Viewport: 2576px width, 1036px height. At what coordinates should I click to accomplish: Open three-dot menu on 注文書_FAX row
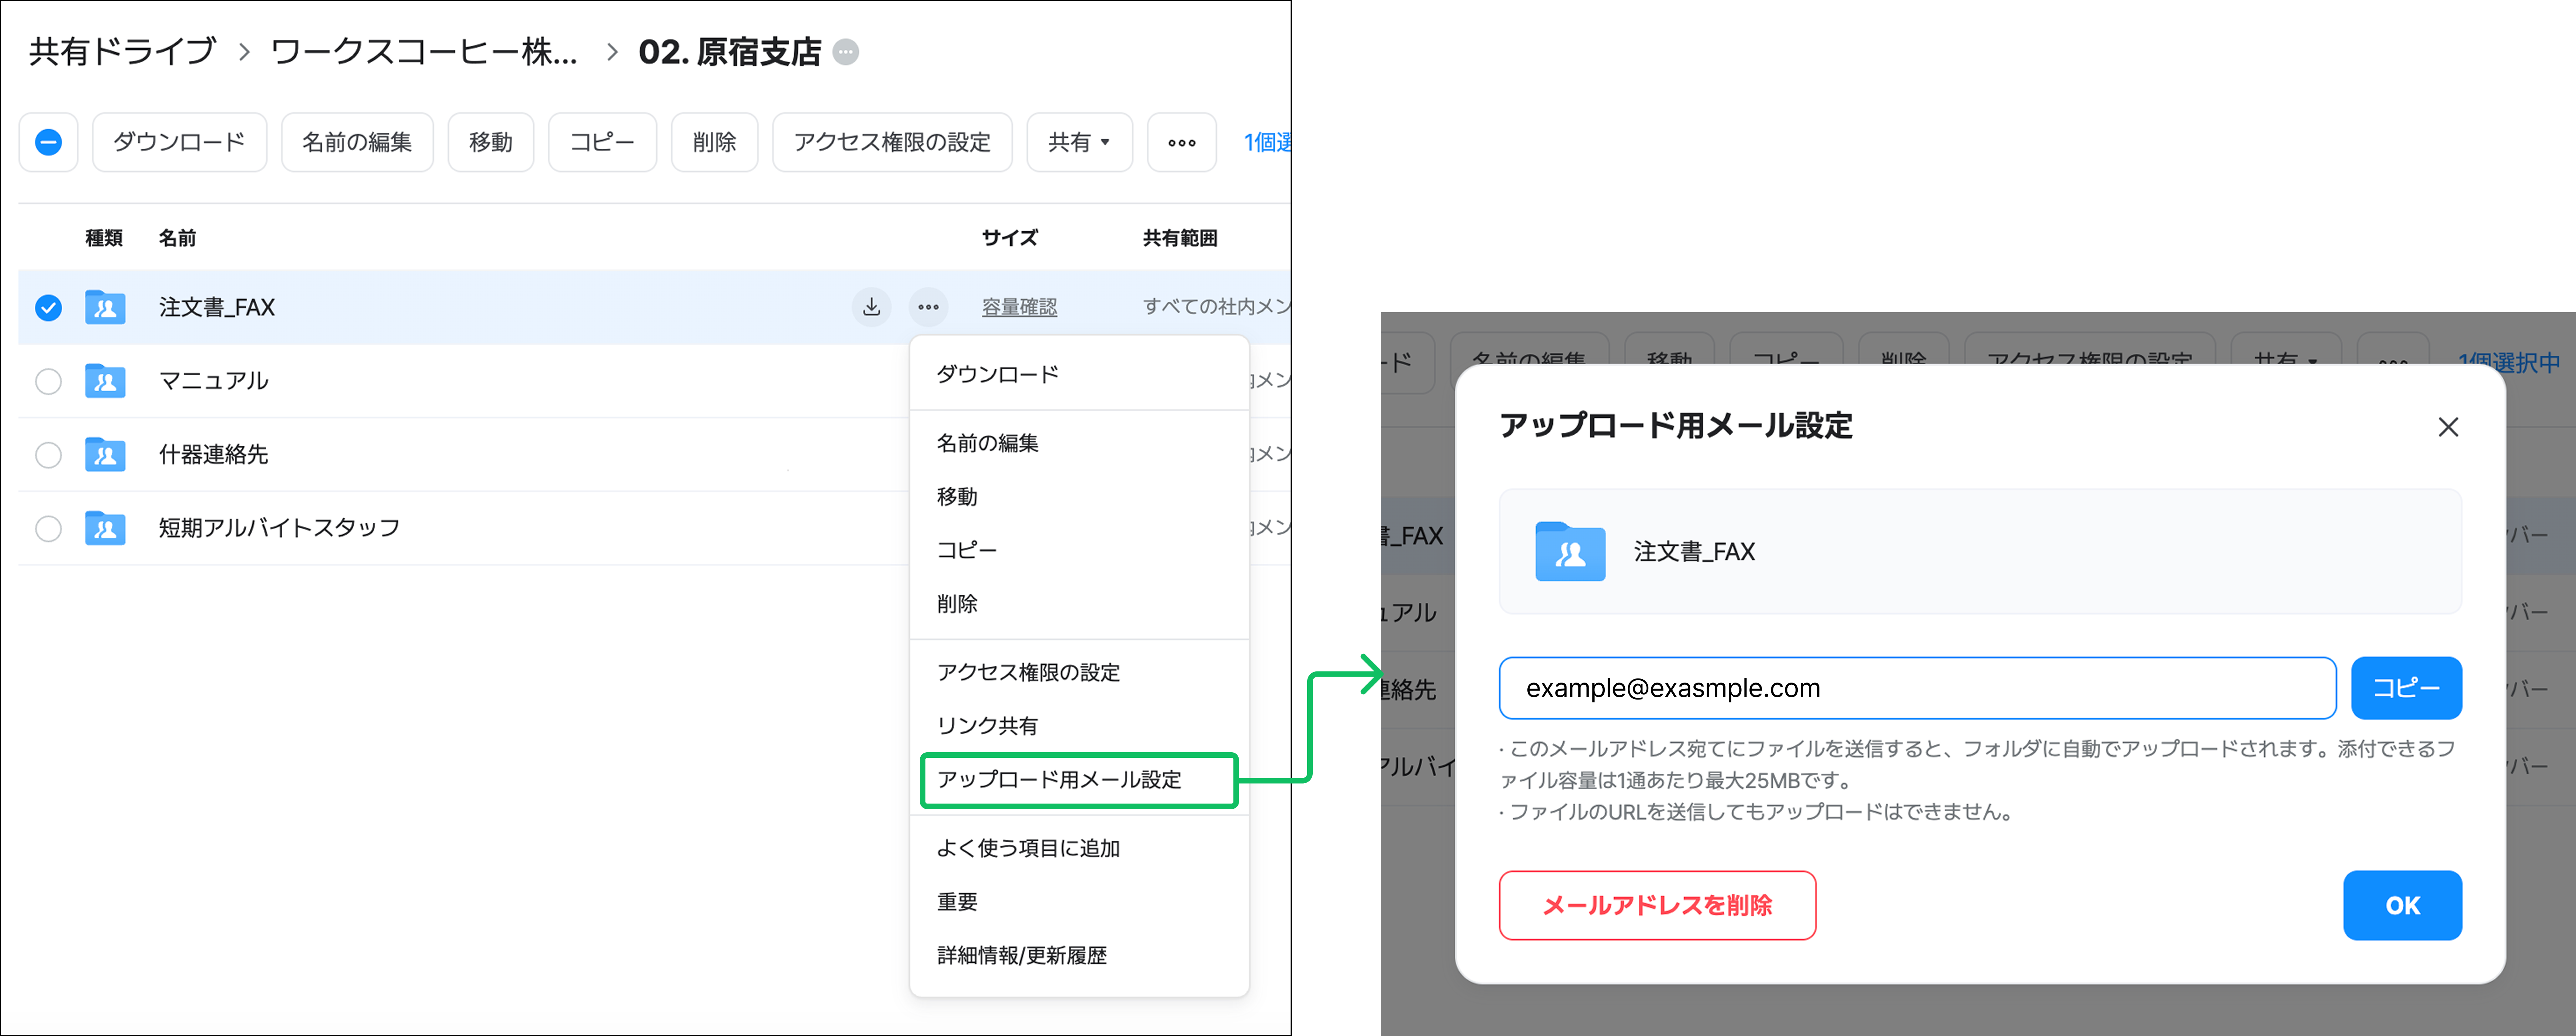click(x=928, y=307)
